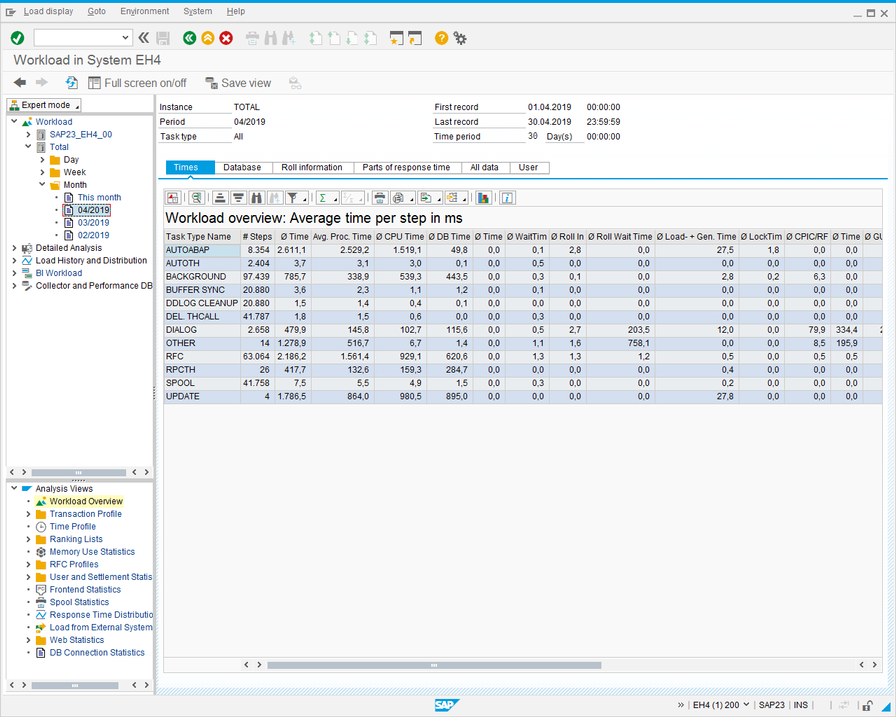Click the Export icon on the grid toolbar
Screen dimensions: 896x717
click(424, 197)
